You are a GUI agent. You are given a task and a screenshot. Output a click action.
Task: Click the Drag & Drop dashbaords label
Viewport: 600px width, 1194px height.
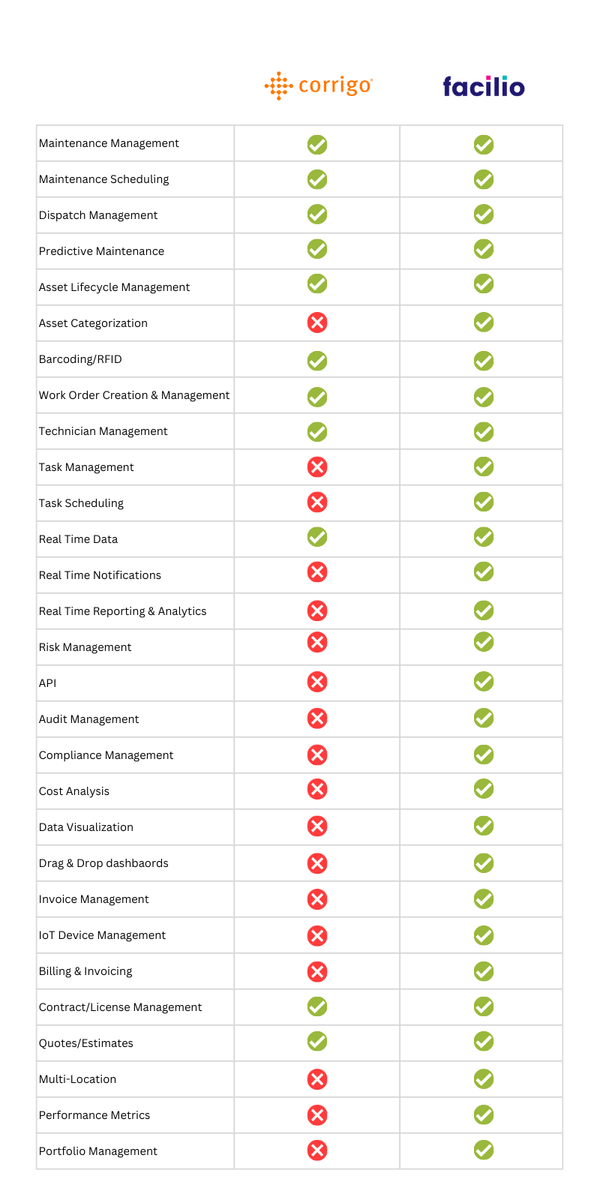click(x=103, y=863)
